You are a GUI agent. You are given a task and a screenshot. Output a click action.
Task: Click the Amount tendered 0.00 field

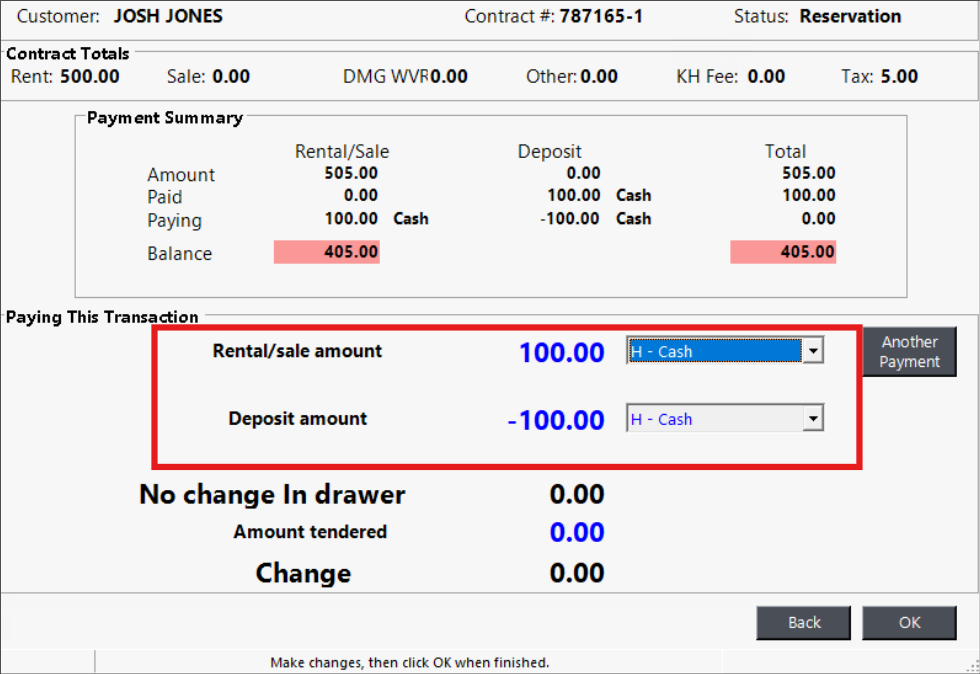click(577, 533)
